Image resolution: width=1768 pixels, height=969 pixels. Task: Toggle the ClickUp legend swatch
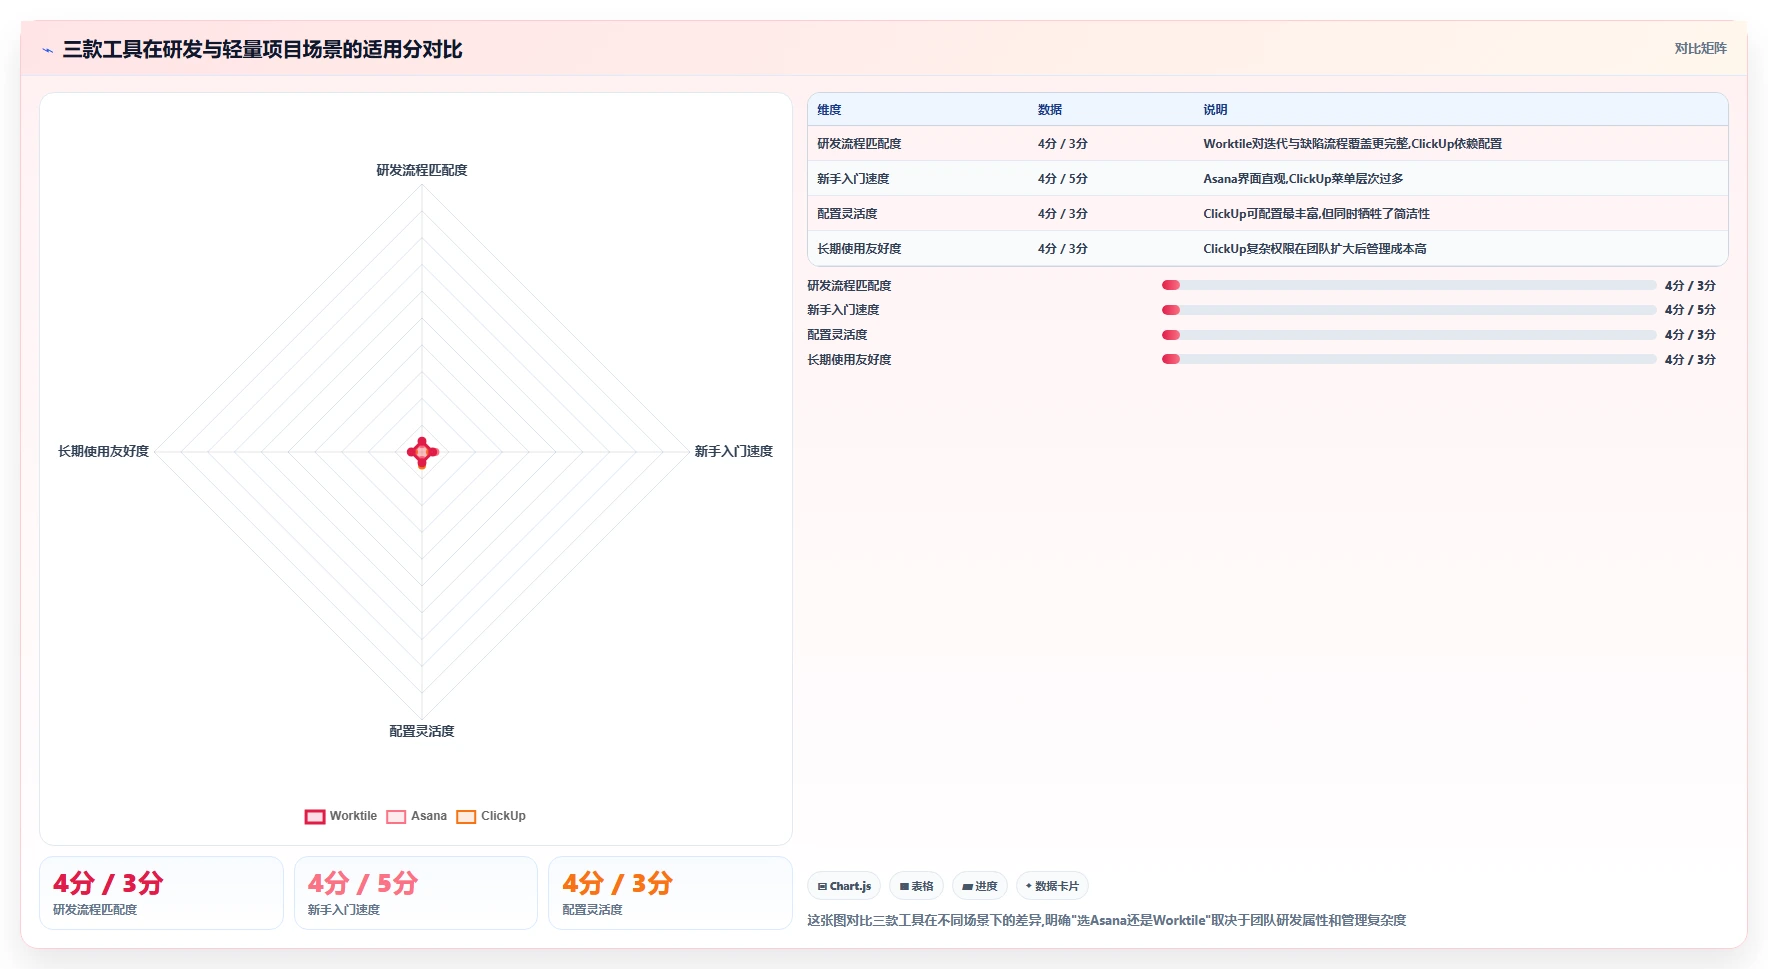(x=466, y=817)
